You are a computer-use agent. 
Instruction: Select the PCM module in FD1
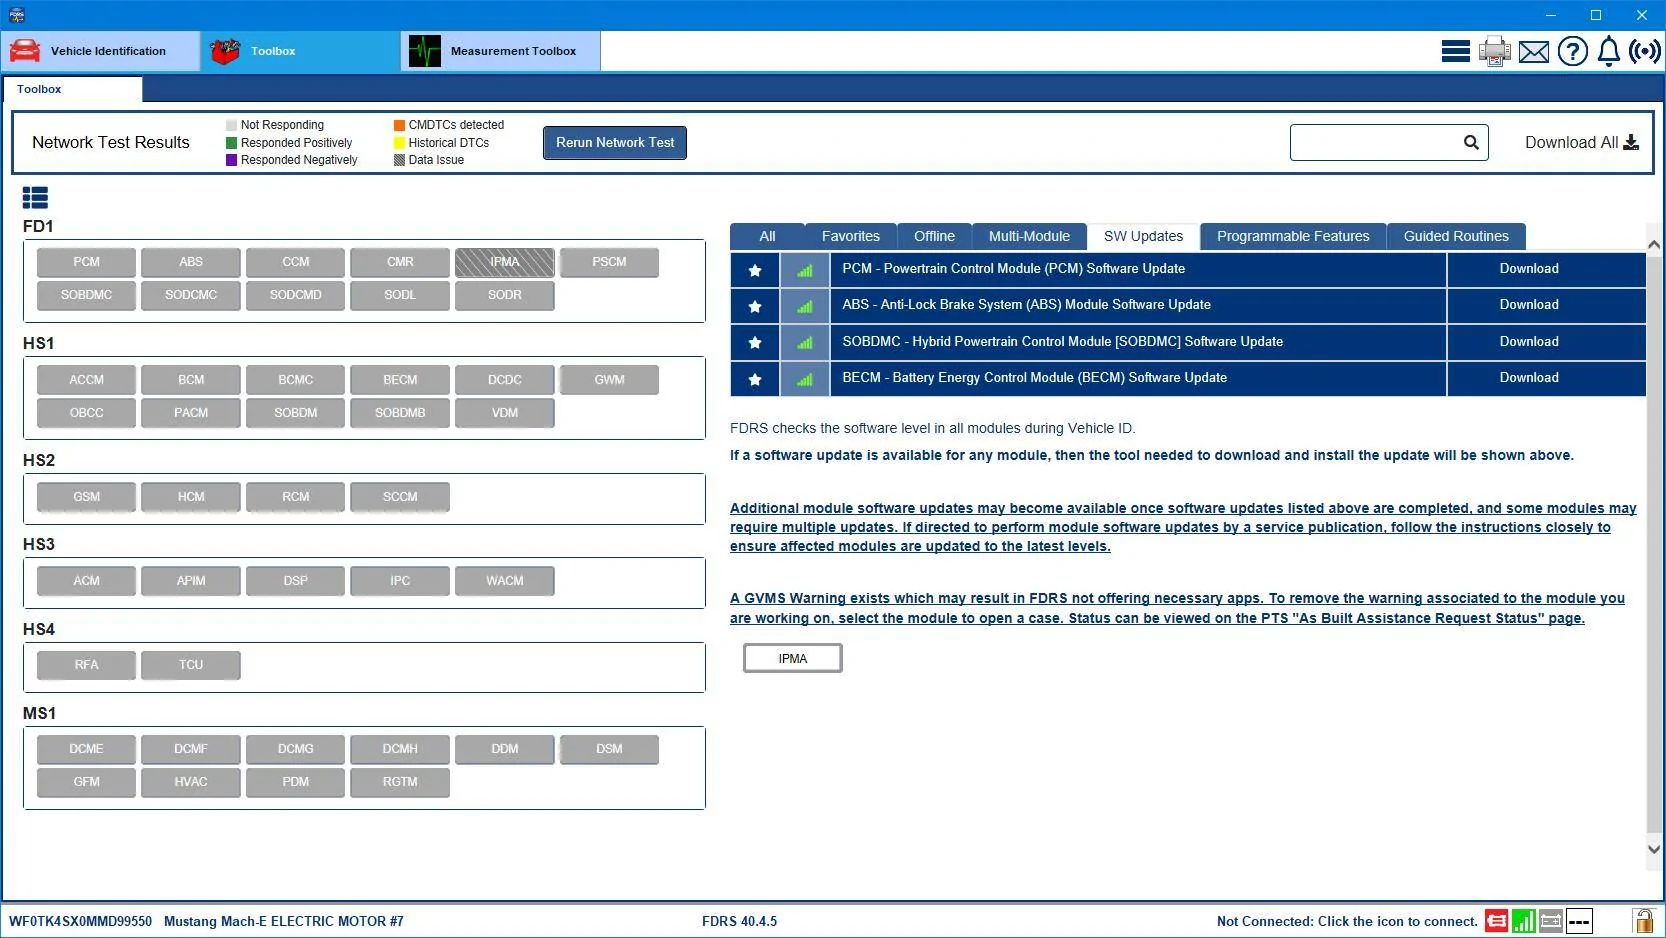(86, 263)
